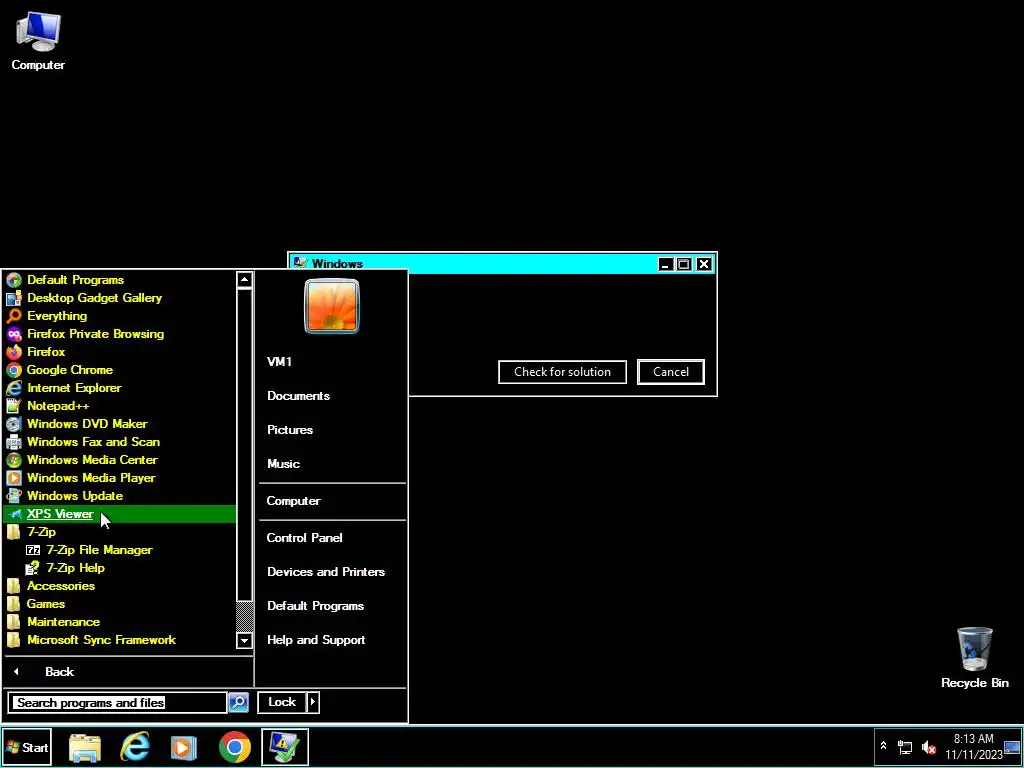Click the Internet Explorer taskbar icon
The height and width of the screenshot is (768, 1024).
[x=135, y=747]
